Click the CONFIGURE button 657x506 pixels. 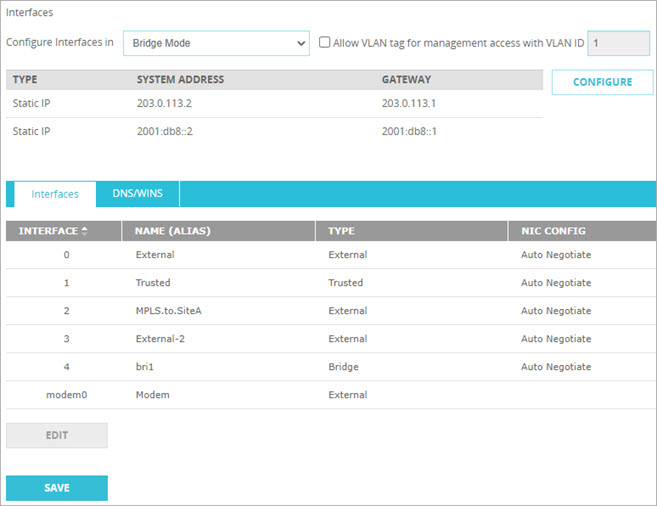point(602,82)
